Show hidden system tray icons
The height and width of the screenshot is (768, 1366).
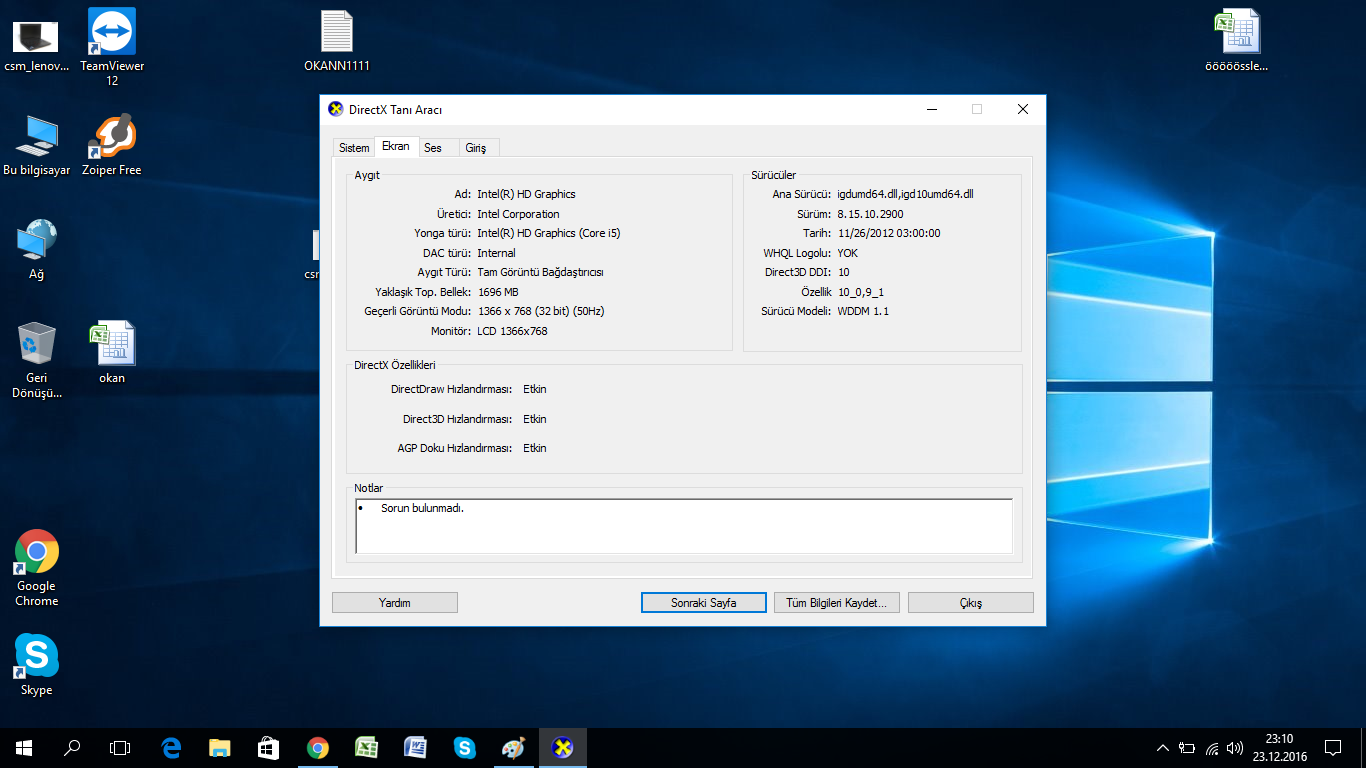coord(1163,747)
